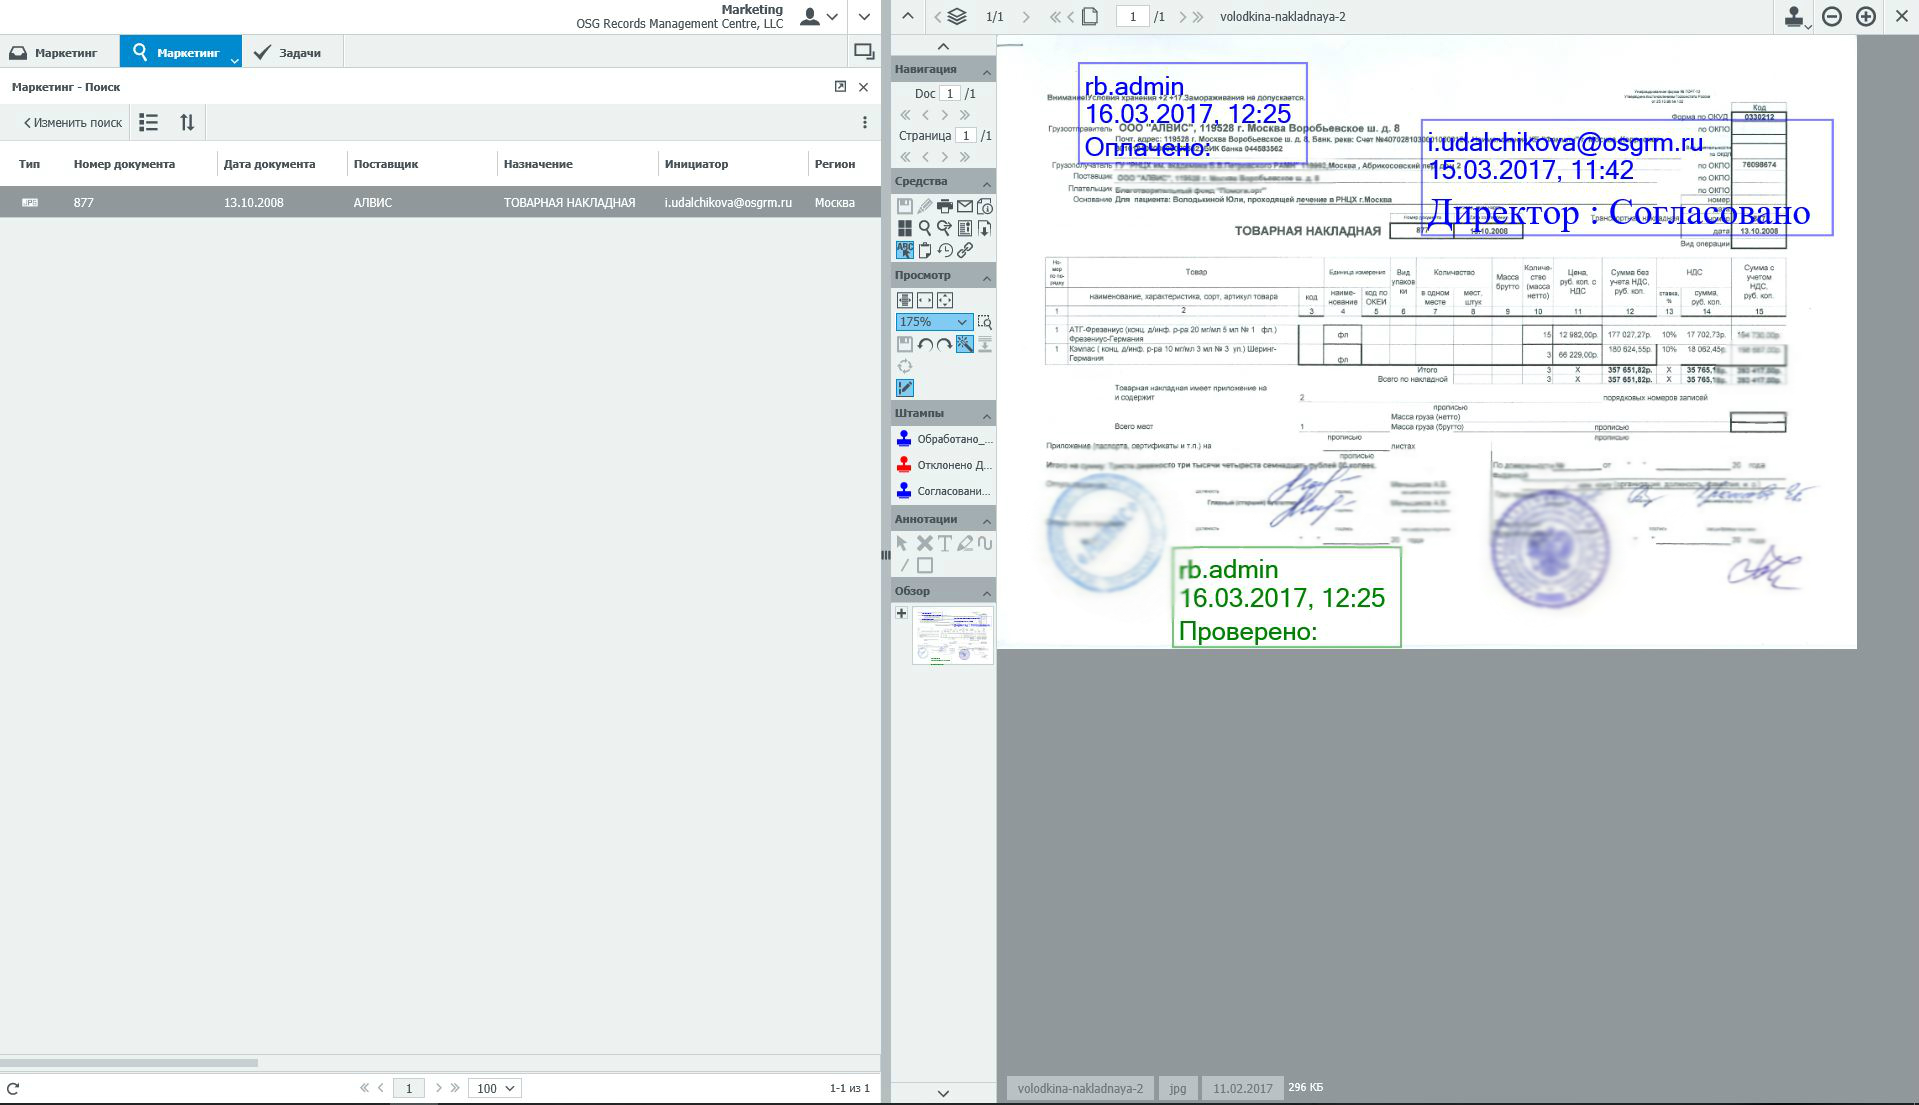Click the email envelope icon
The image size is (1919, 1105).
964,206
